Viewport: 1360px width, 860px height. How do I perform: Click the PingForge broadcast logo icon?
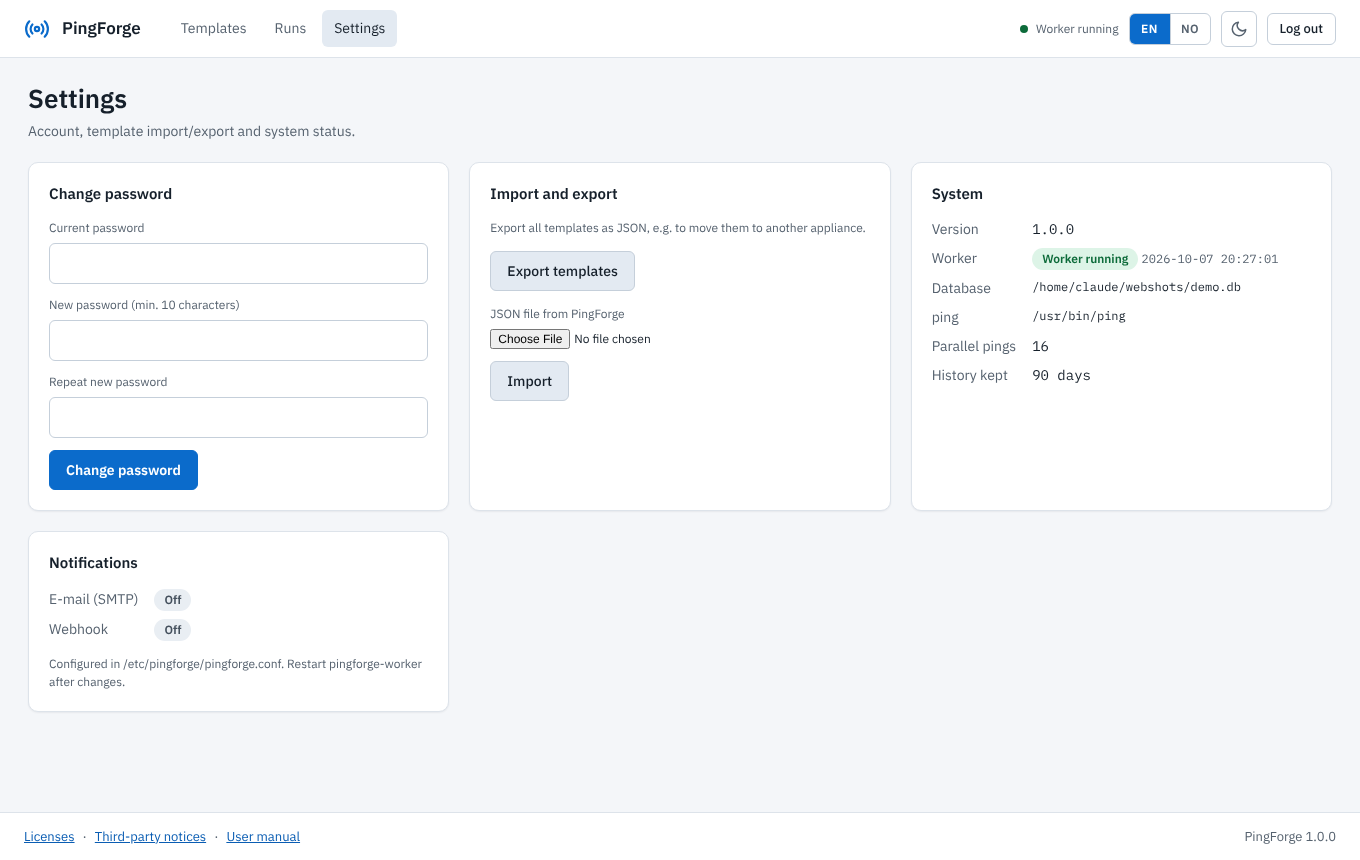(37, 29)
